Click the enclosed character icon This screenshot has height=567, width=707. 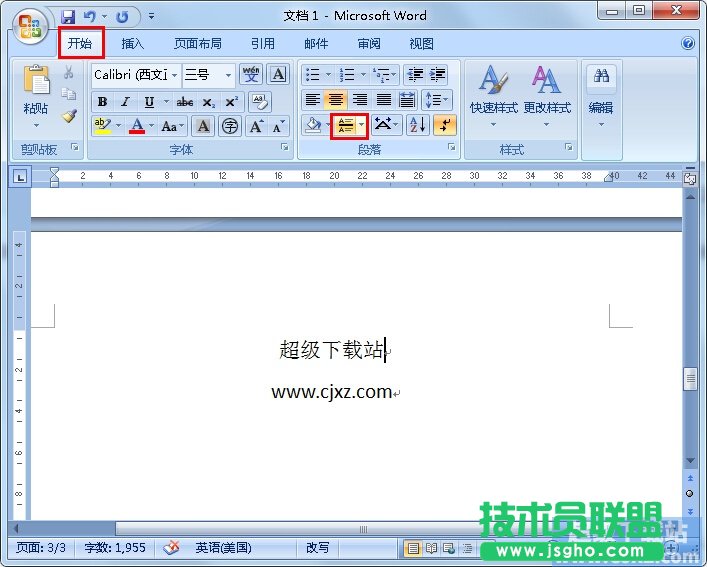tap(230, 126)
